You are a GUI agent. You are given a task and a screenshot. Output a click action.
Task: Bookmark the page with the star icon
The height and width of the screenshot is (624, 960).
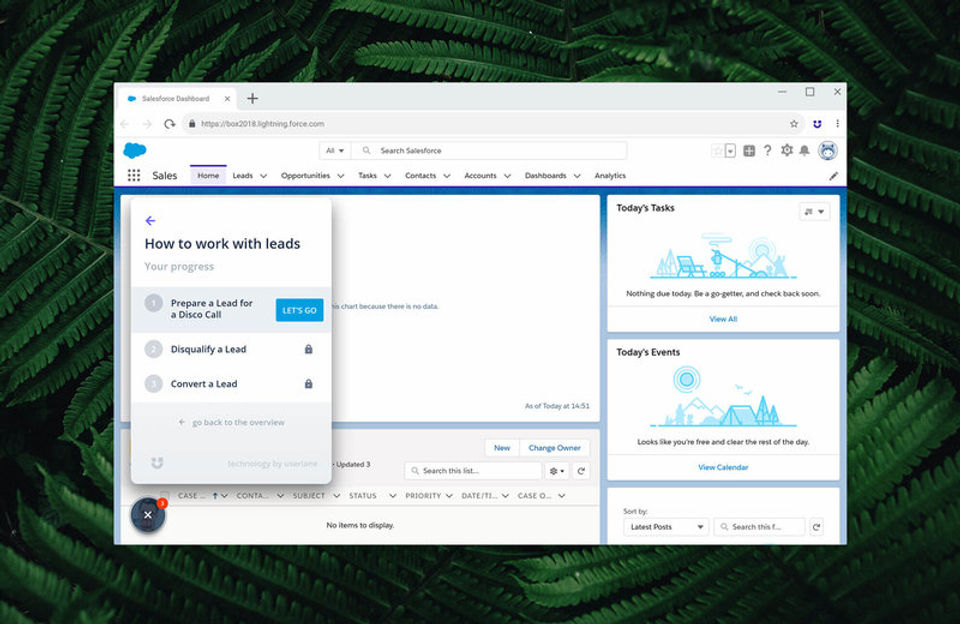tap(794, 124)
